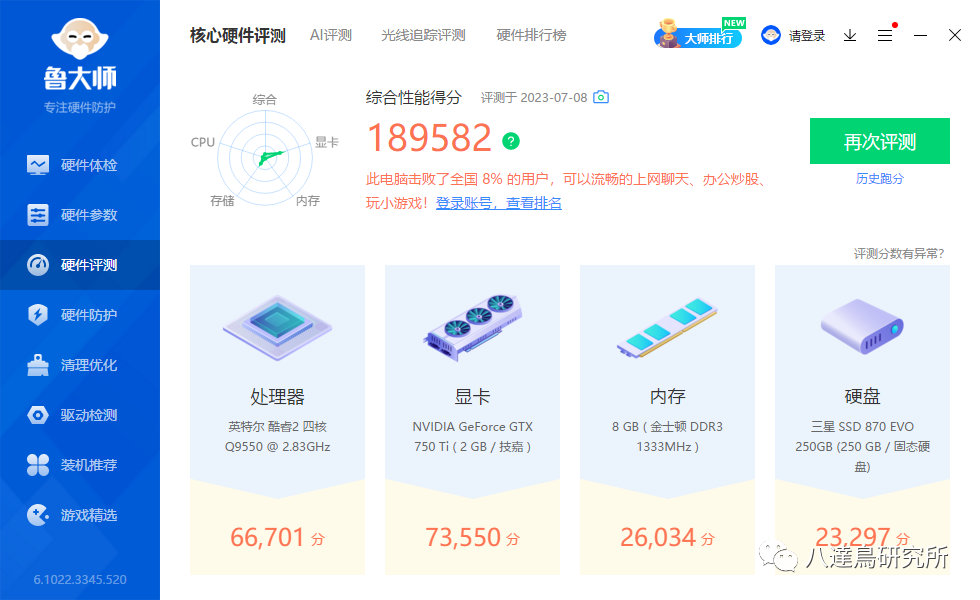Click the screenshot camera icon
This screenshot has width=980, height=600.
[x=601, y=97]
